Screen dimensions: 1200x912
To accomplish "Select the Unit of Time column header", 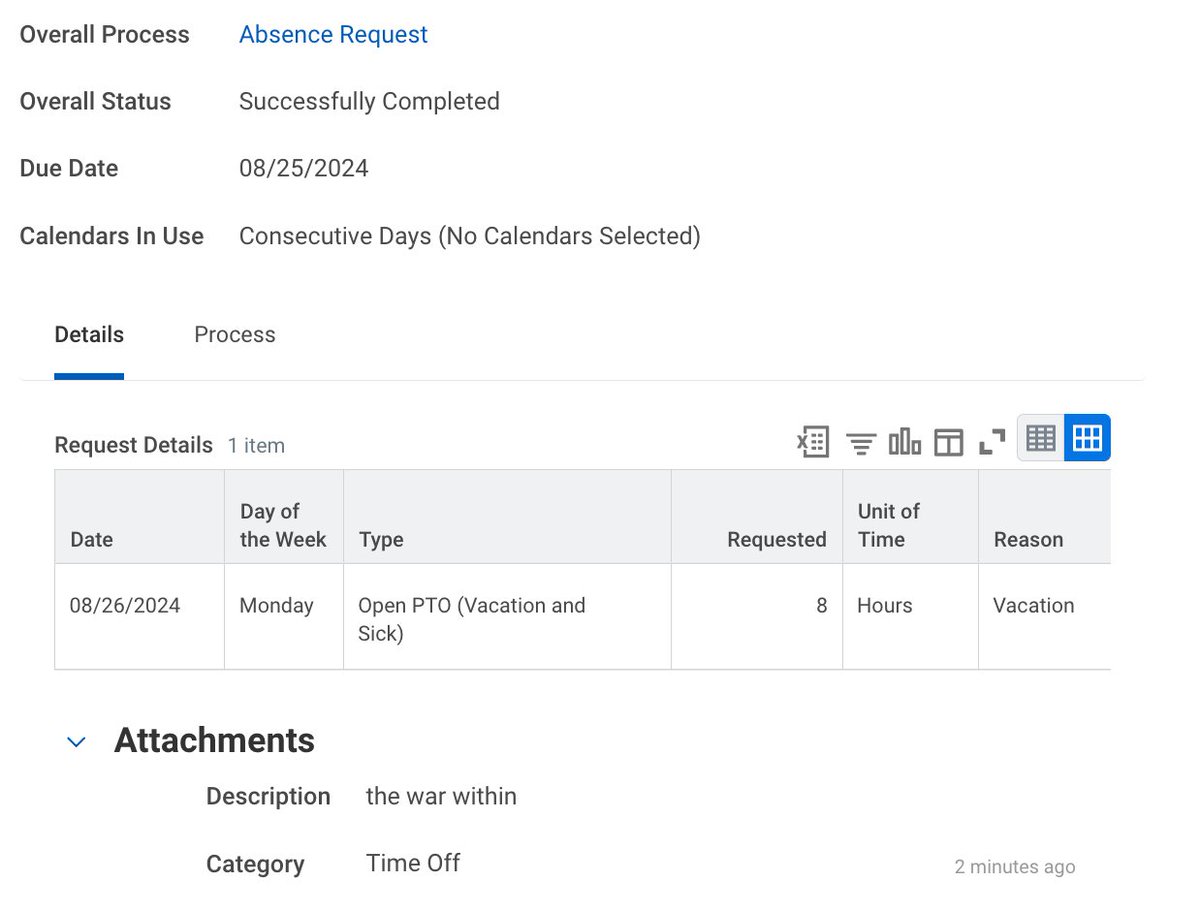I will [x=910, y=517].
